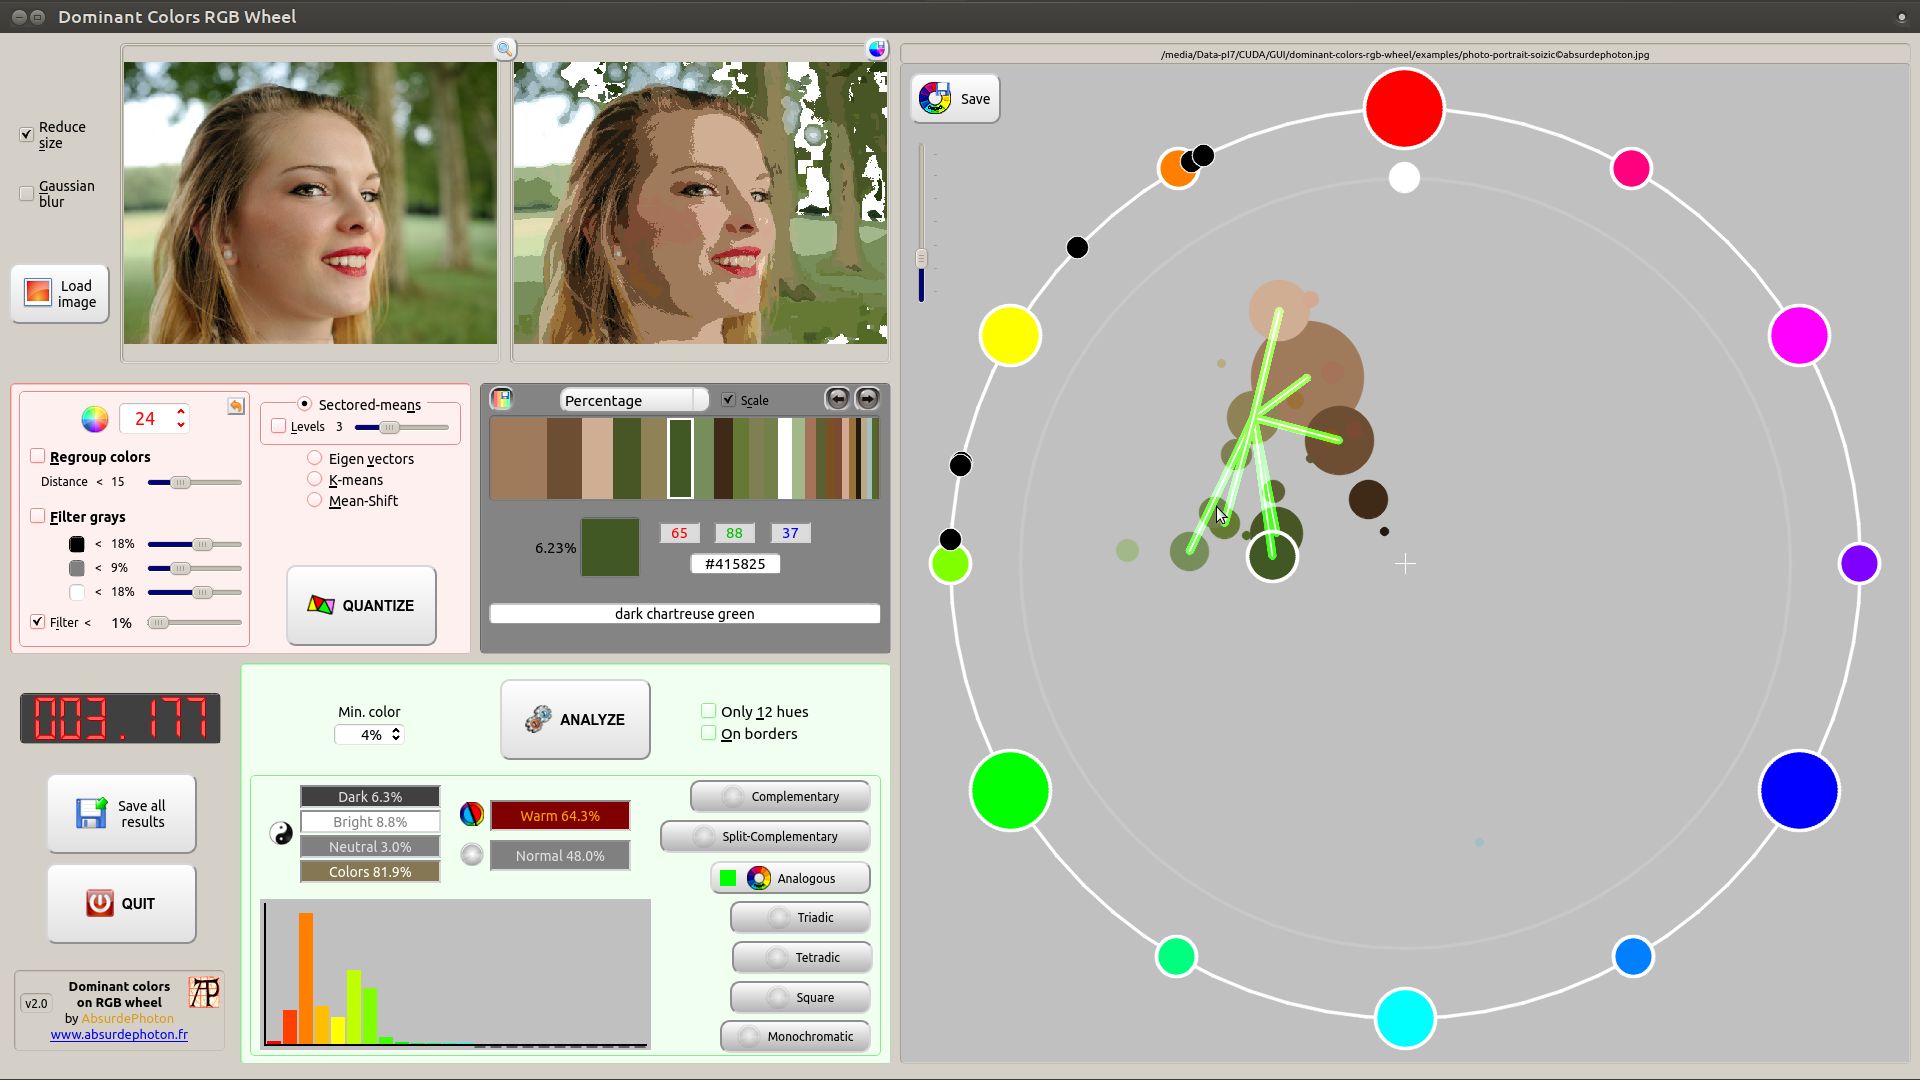The height and width of the screenshot is (1080, 1920).
Task: Select the Analogous harmony button
Action: click(x=790, y=878)
